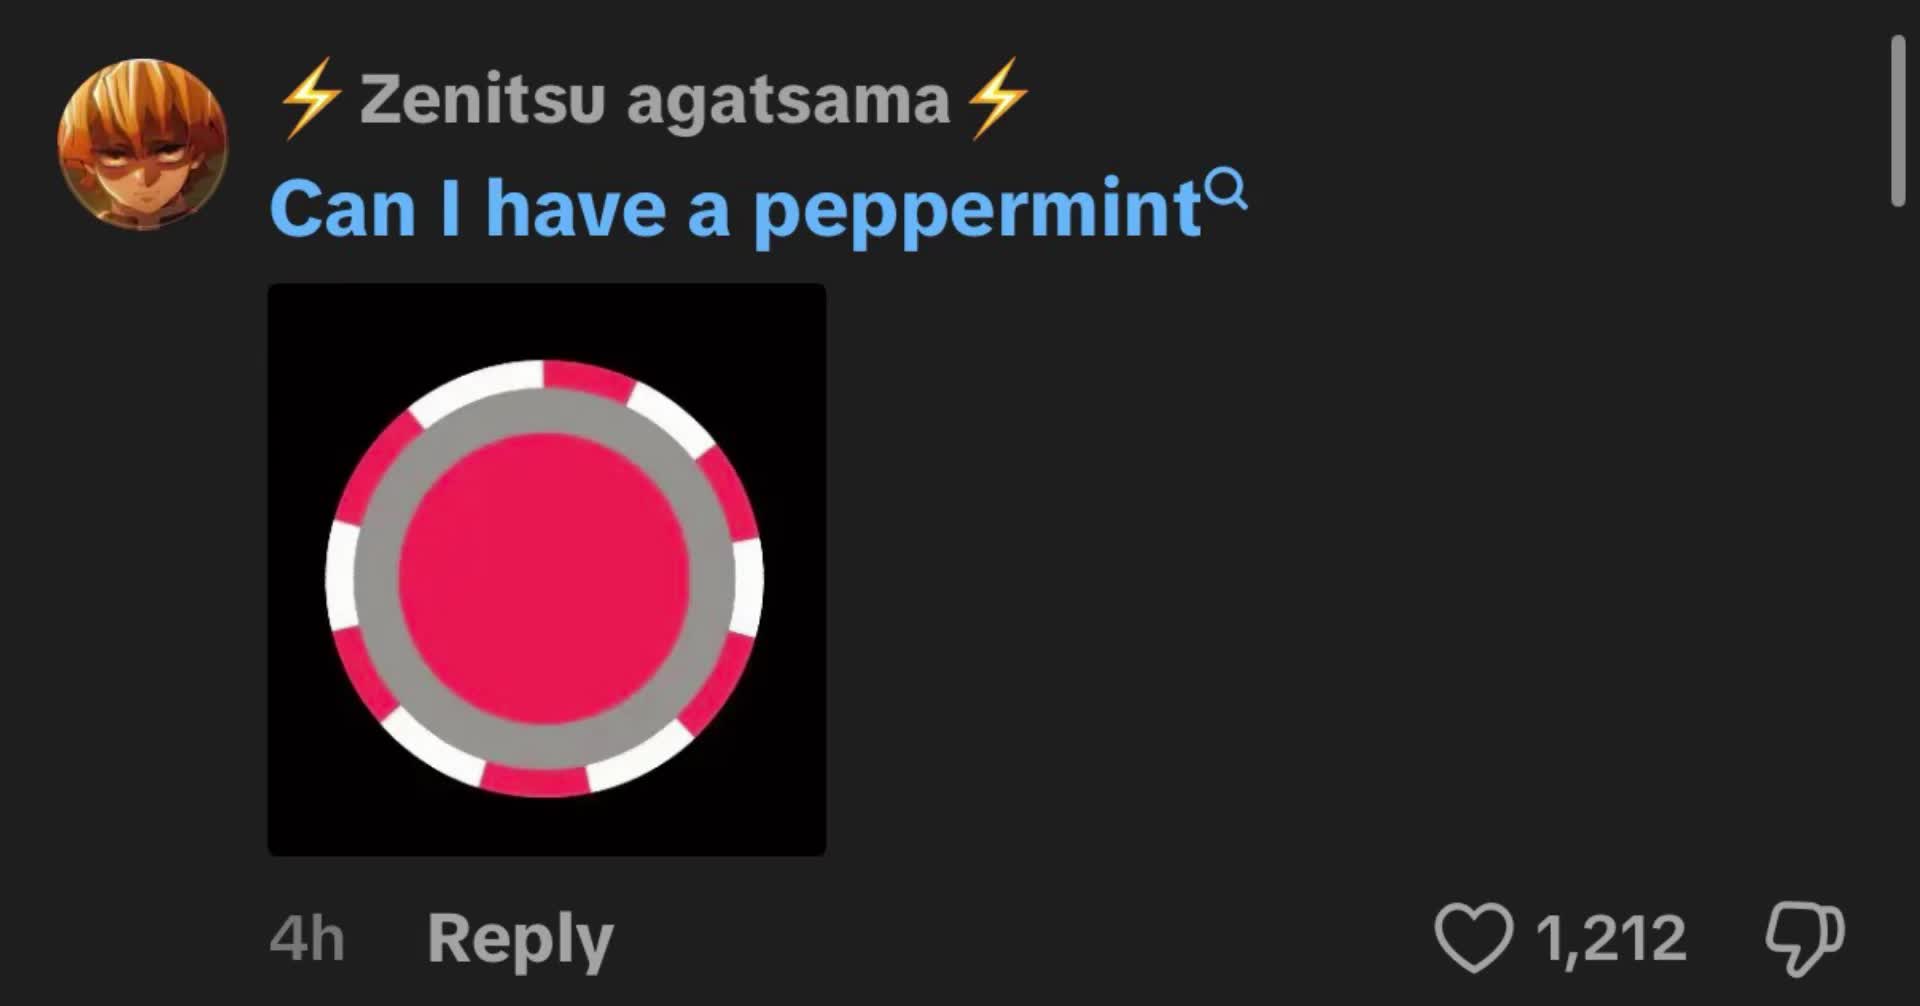Click the word 'Can' in the comment
The height and width of the screenshot is (1006, 1920).
coord(342,209)
